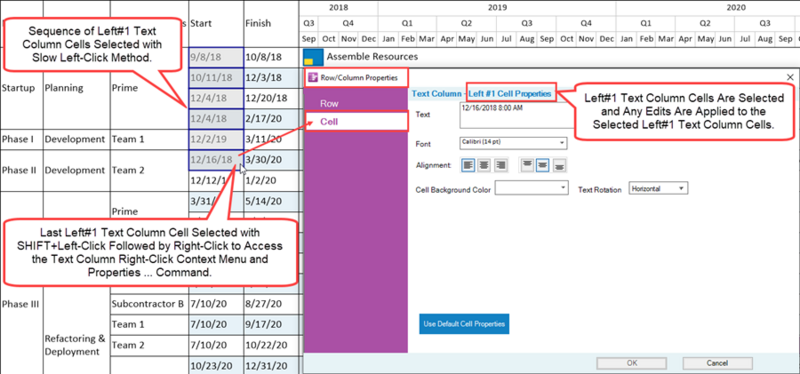Screen dimensions: 800x374
Task: Click Development in the Phase I row
Action: pyautogui.click(x=77, y=139)
